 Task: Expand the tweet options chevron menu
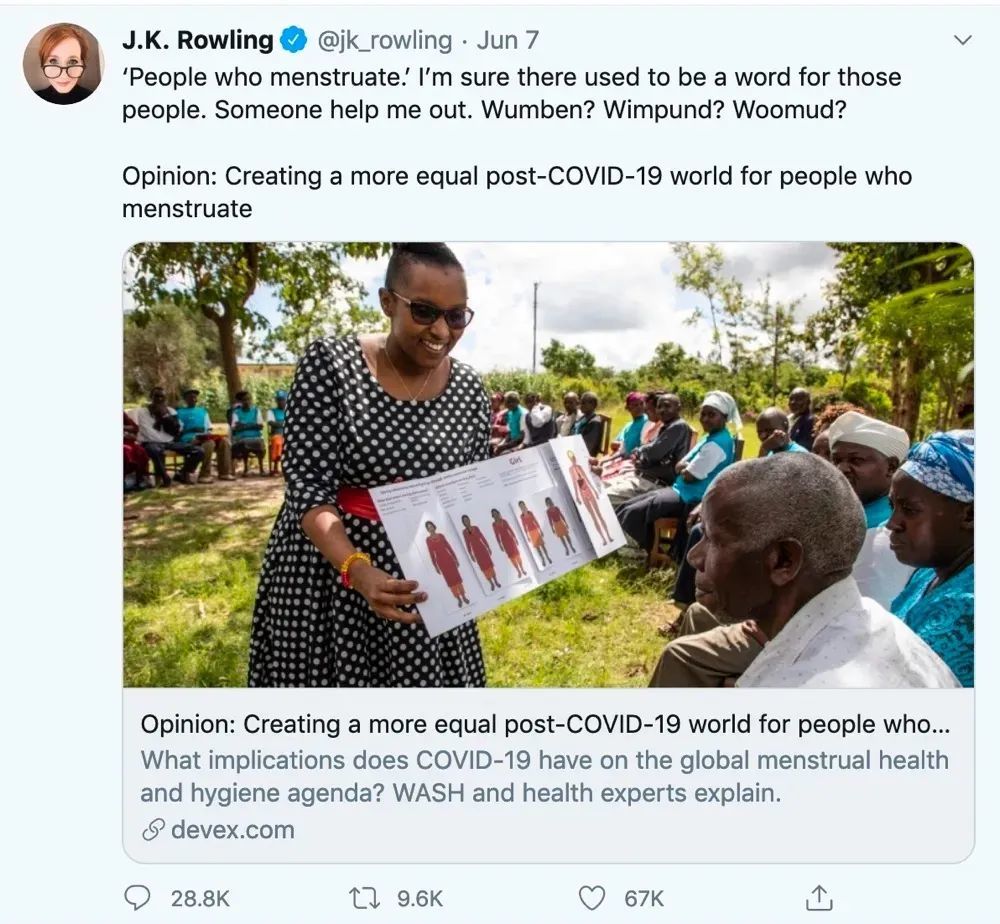pos(962,40)
